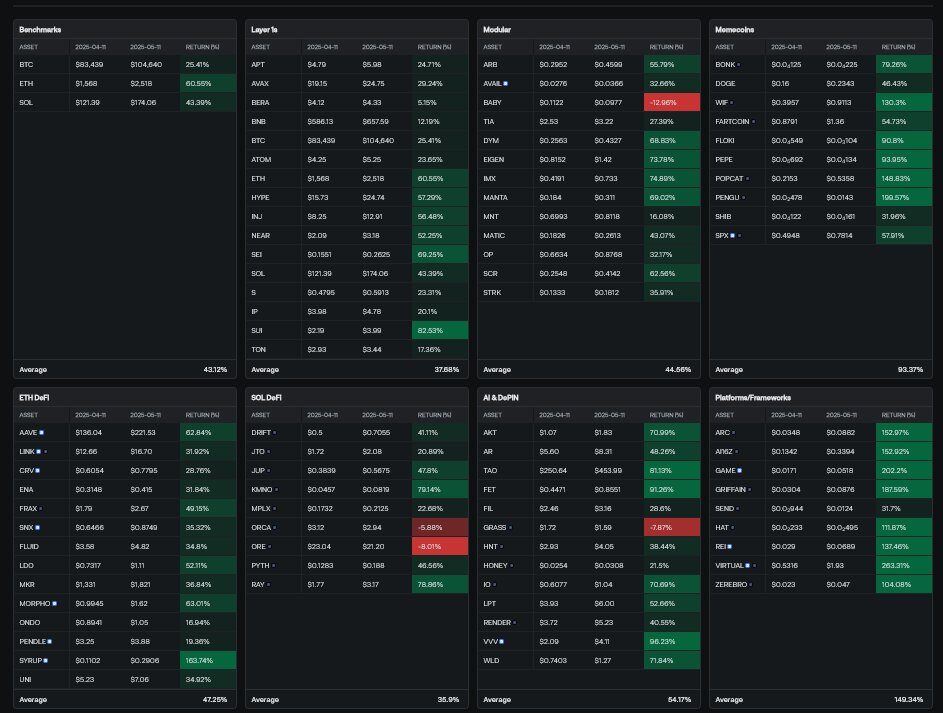Screen dimensions: 943x713
Task: Click the Benchmarks average 43.12% value
Action: coord(215,370)
